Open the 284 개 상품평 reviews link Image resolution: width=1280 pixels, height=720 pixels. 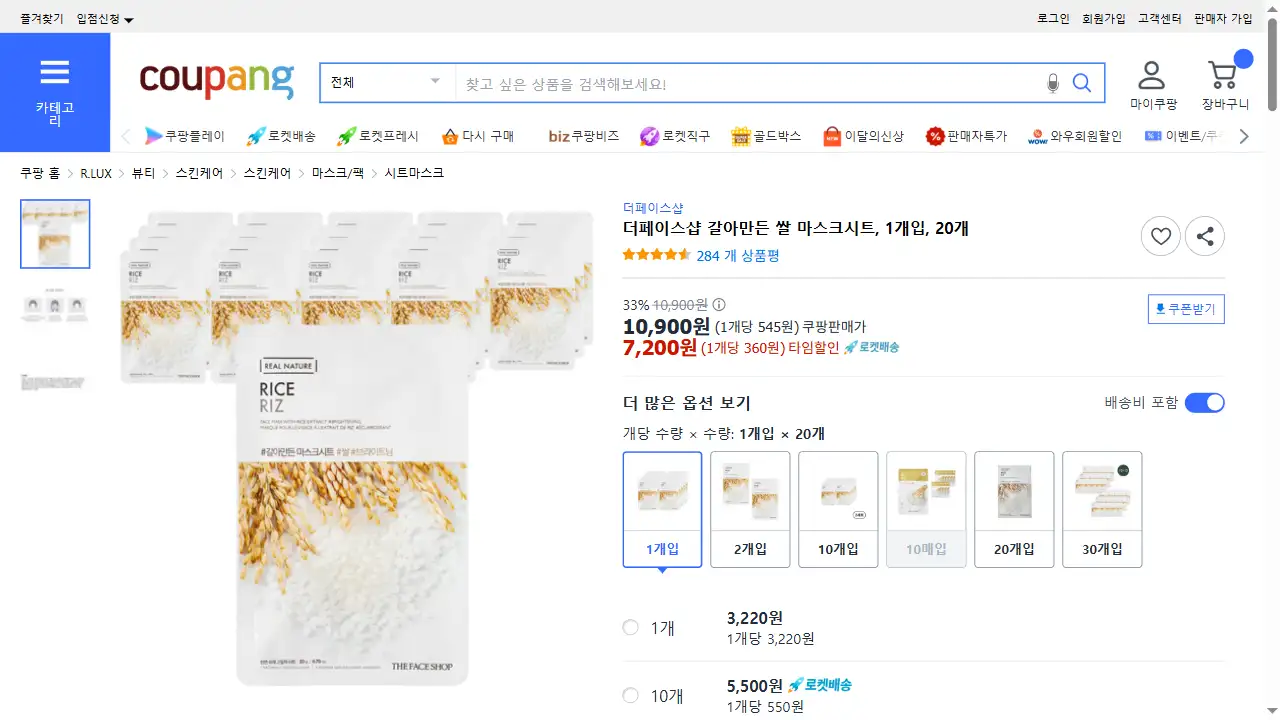738,256
